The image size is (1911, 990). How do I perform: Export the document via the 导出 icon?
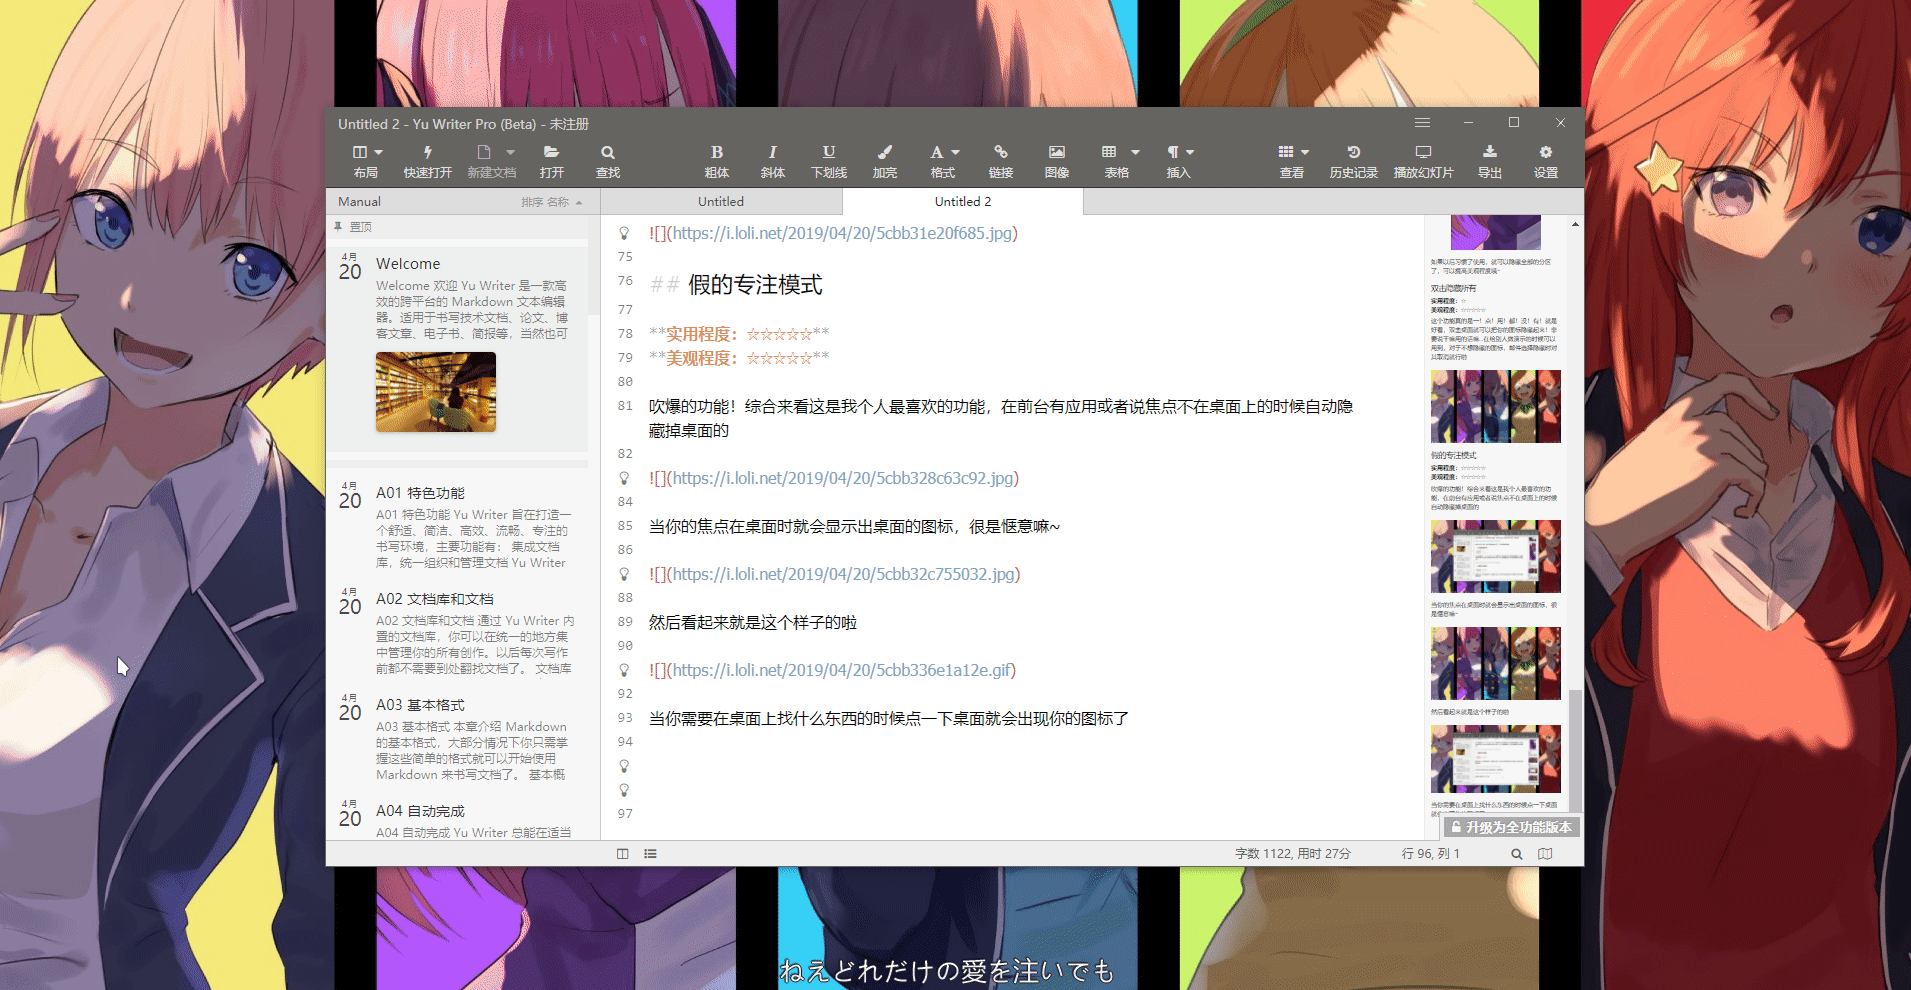(1489, 153)
